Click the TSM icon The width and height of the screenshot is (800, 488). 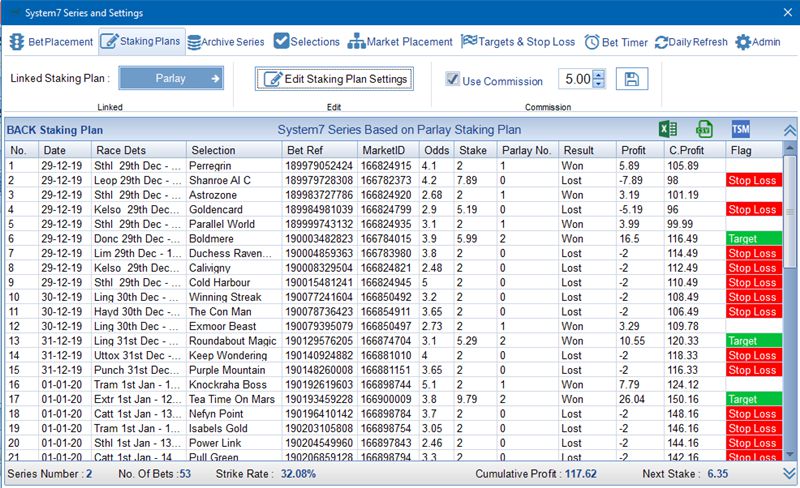[x=740, y=129]
